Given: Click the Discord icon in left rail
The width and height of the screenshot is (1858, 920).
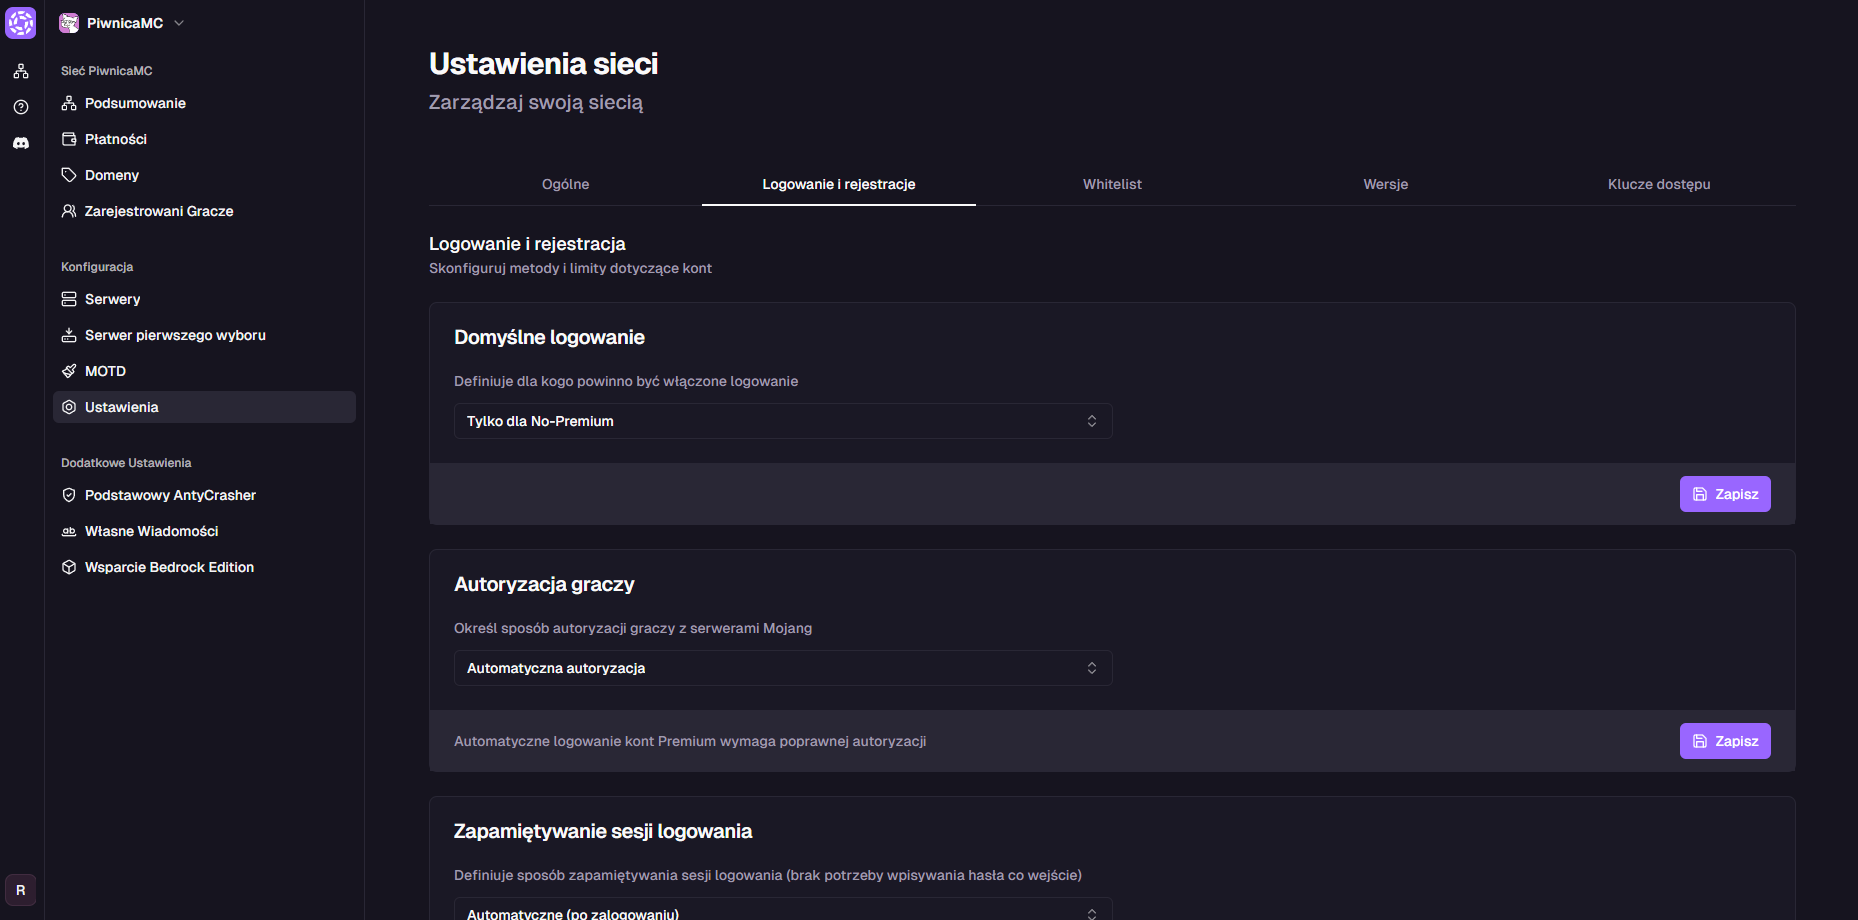Looking at the screenshot, I should pos(21,143).
